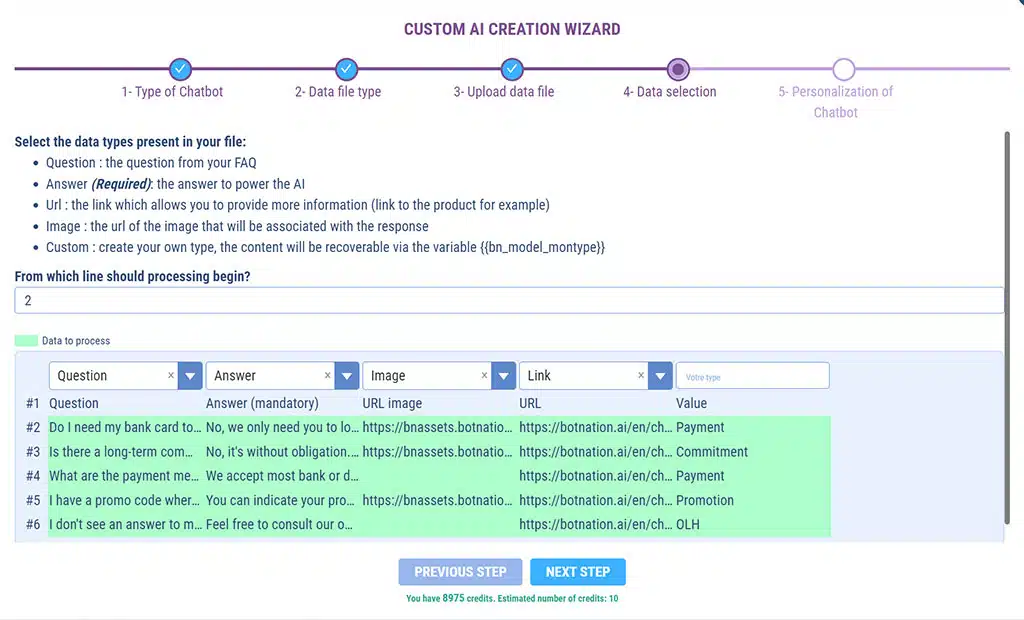Click the checkmark circle for Upload data file step
Viewport: 1024px width, 620px height.
click(512, 69)
